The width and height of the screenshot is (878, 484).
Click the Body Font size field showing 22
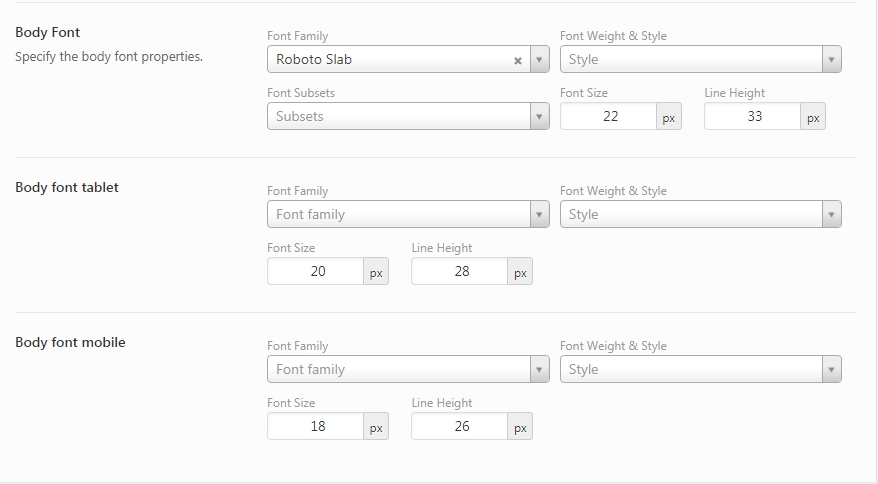[610, 117]
